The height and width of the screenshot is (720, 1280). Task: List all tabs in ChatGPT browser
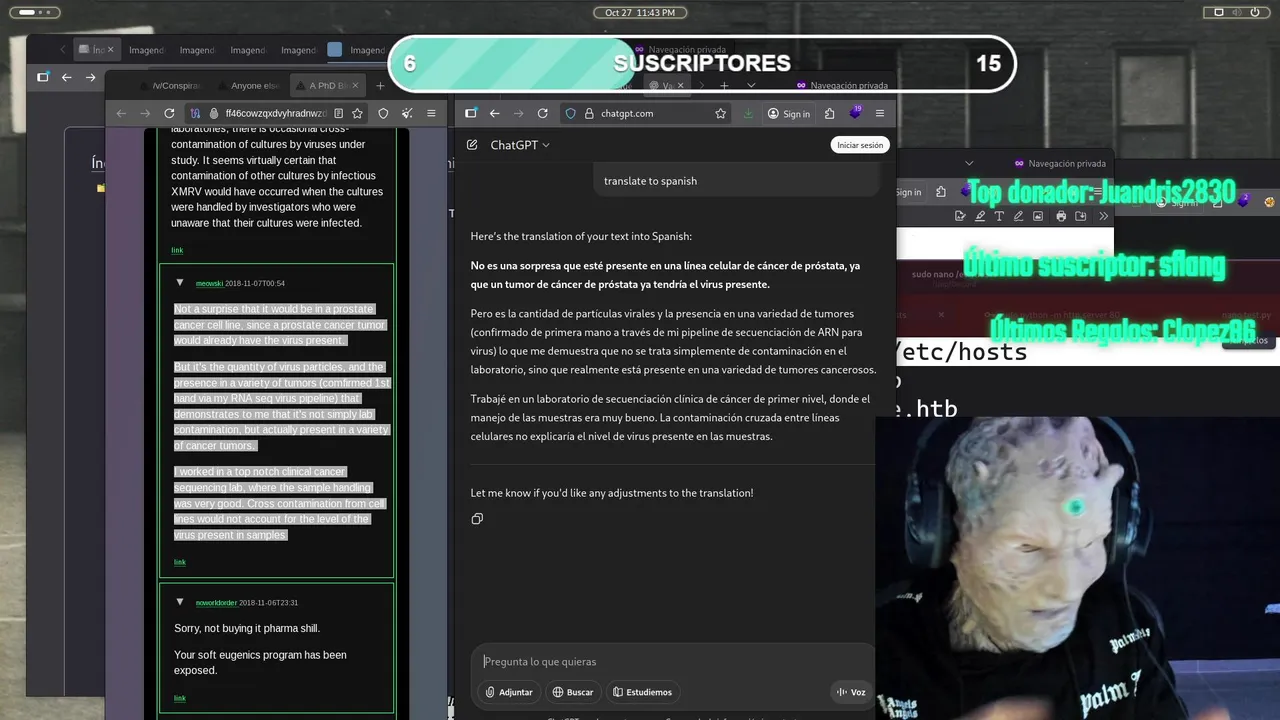(x=751, y=86)
